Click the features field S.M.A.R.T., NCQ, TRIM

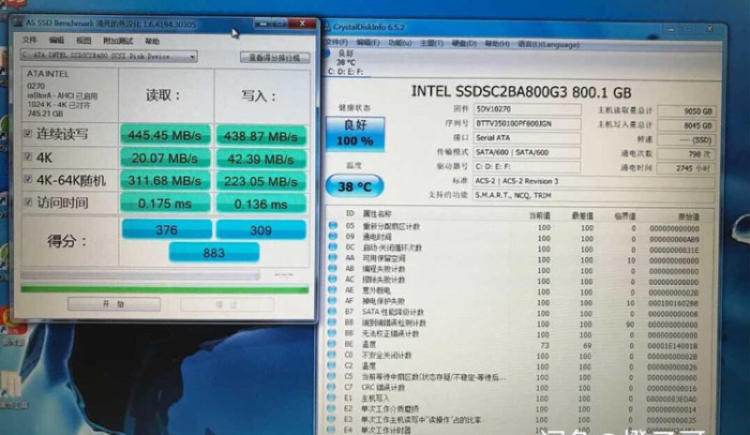point(594,195)
